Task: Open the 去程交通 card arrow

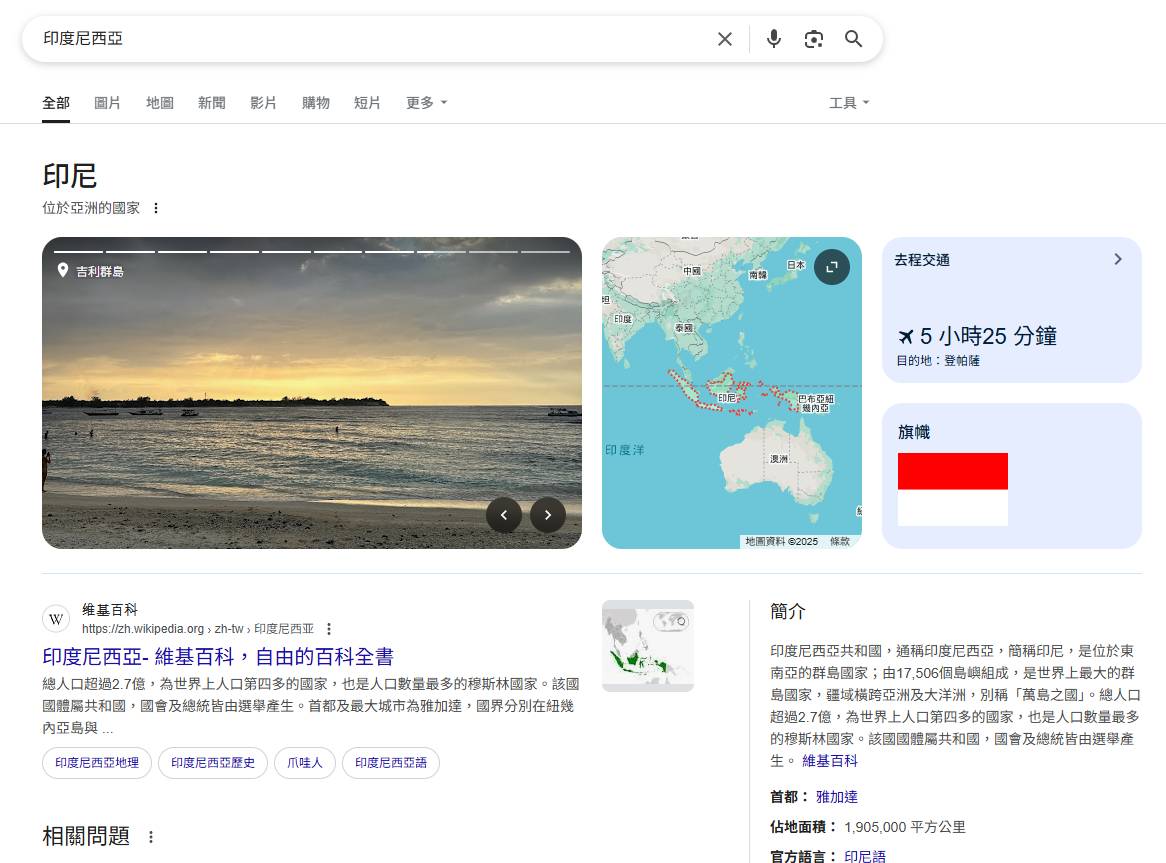Action: point(1118,259)
